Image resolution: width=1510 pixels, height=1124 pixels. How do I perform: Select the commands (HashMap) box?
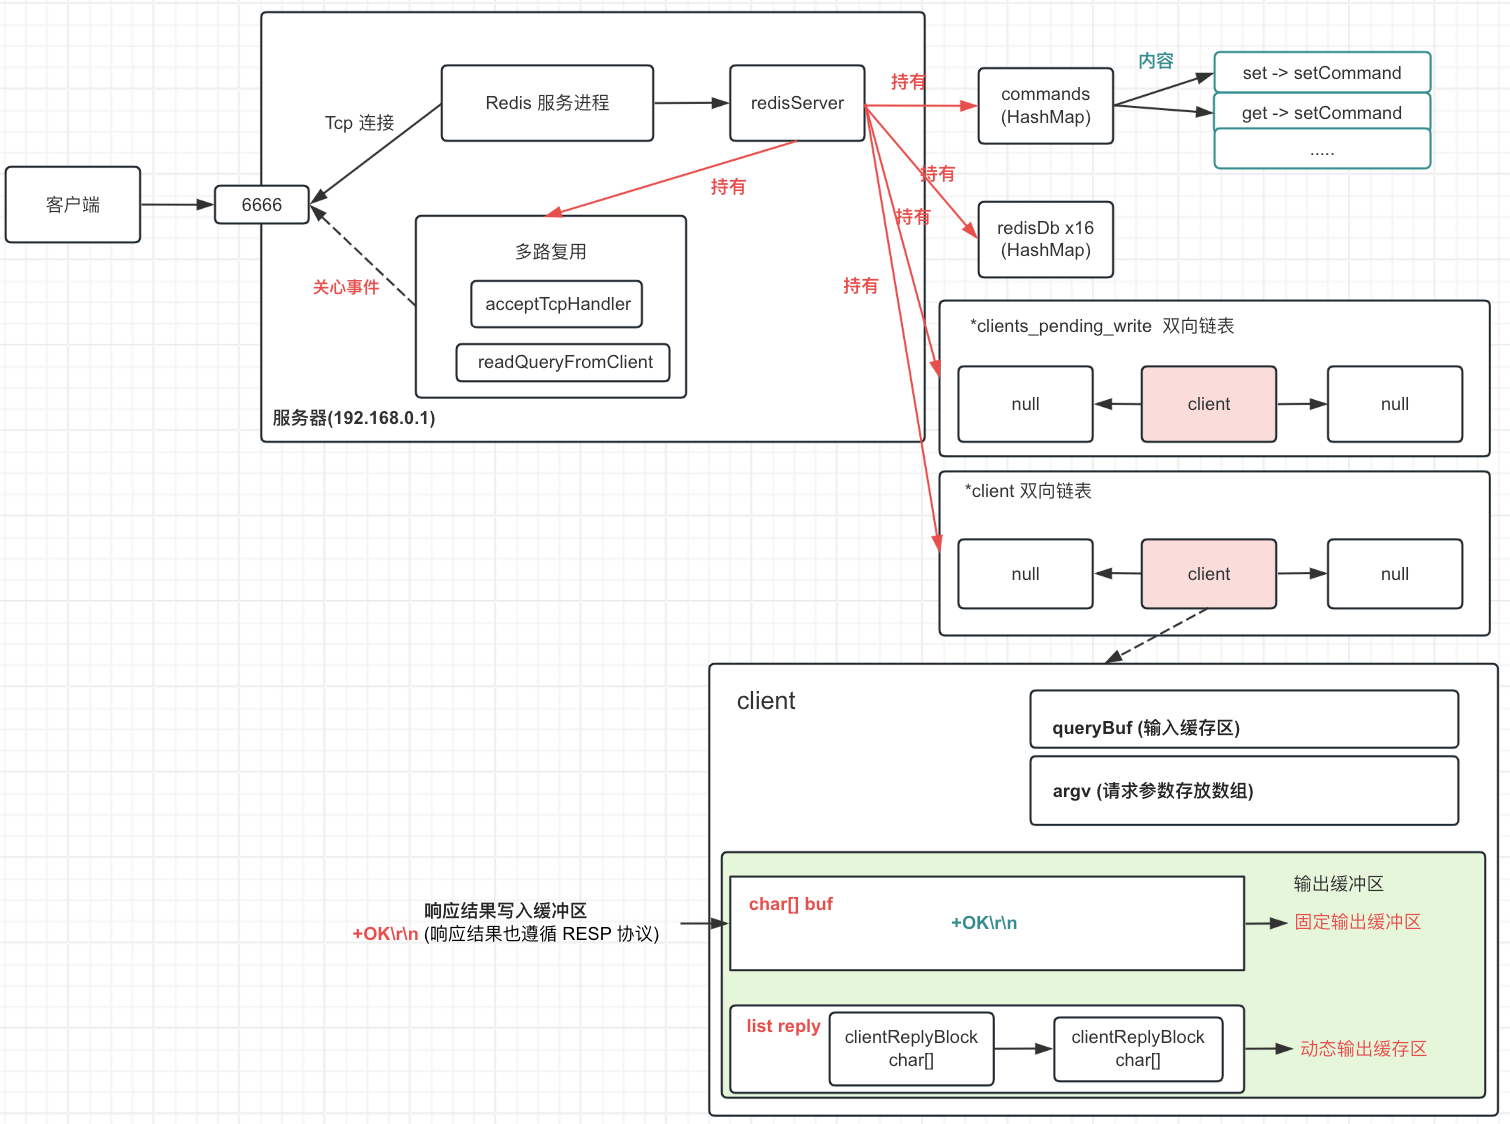[1046, 106]
